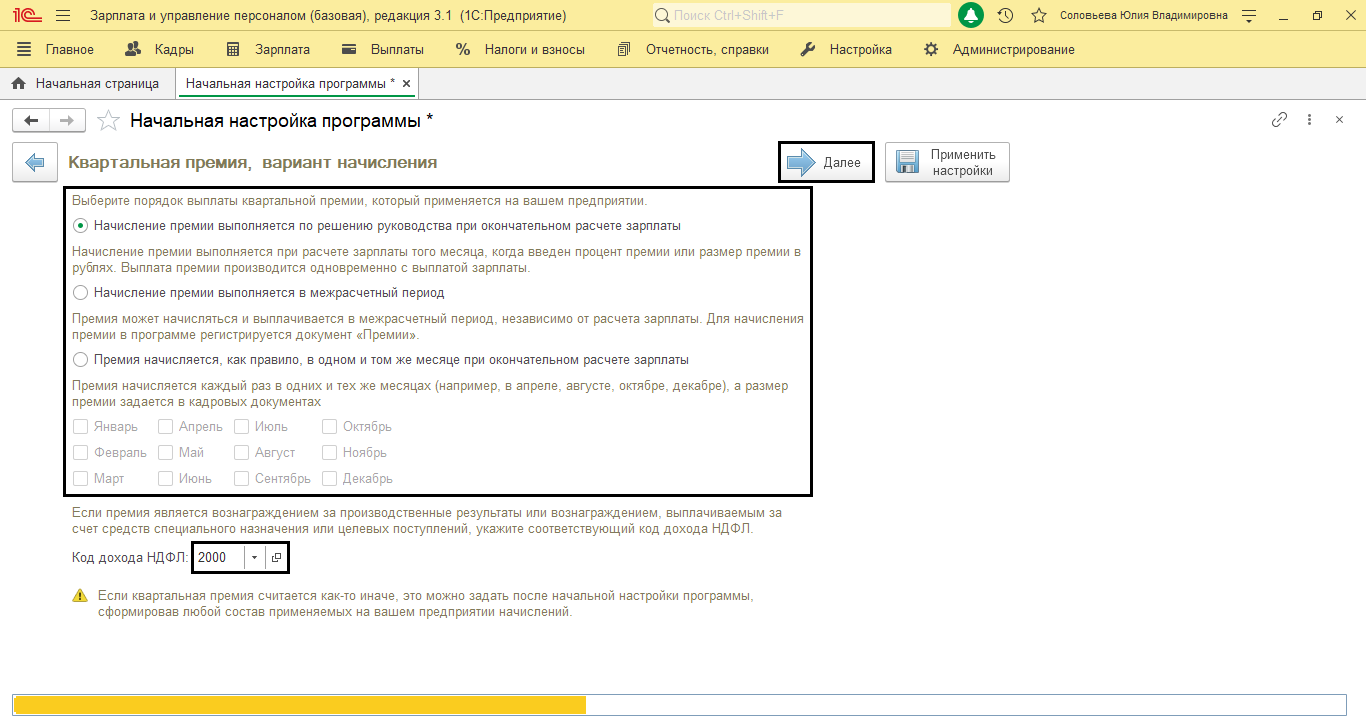Open the Зарплата menu section

click(268, 50)
